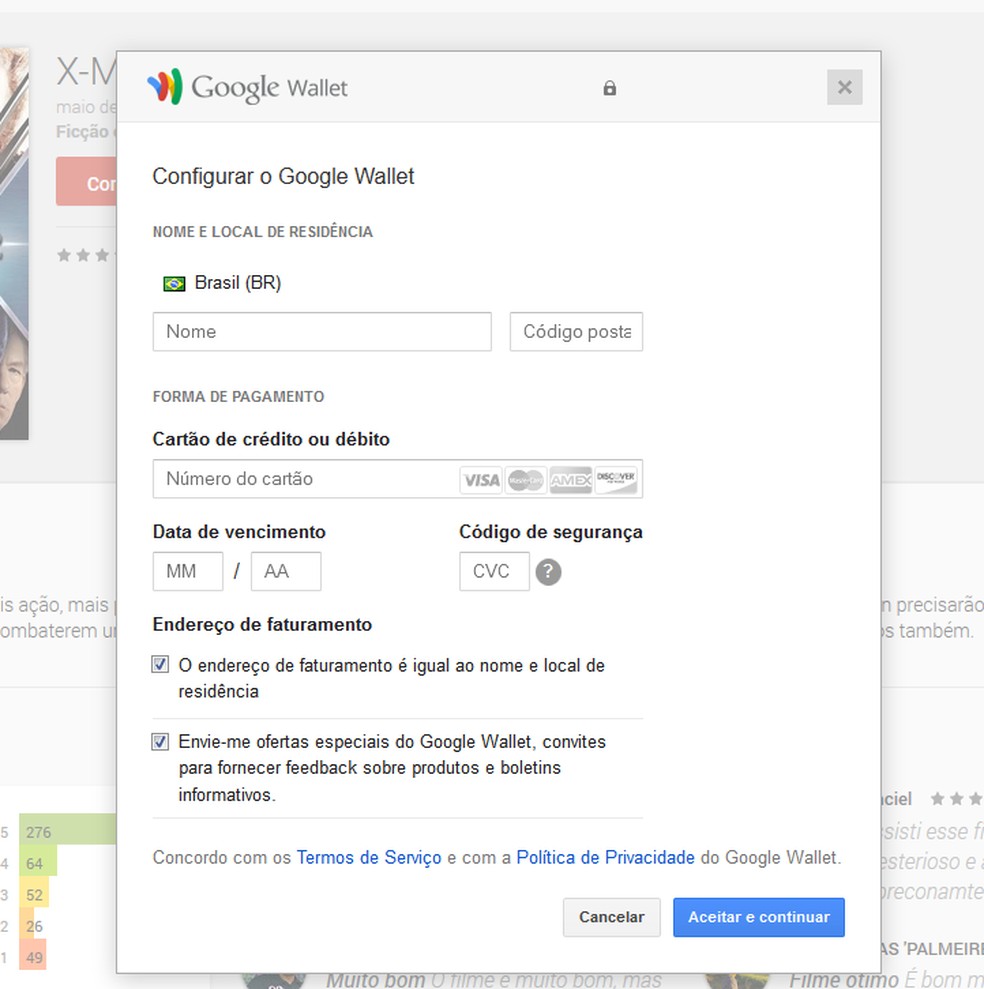Click the Código postal field

point(576,332)
